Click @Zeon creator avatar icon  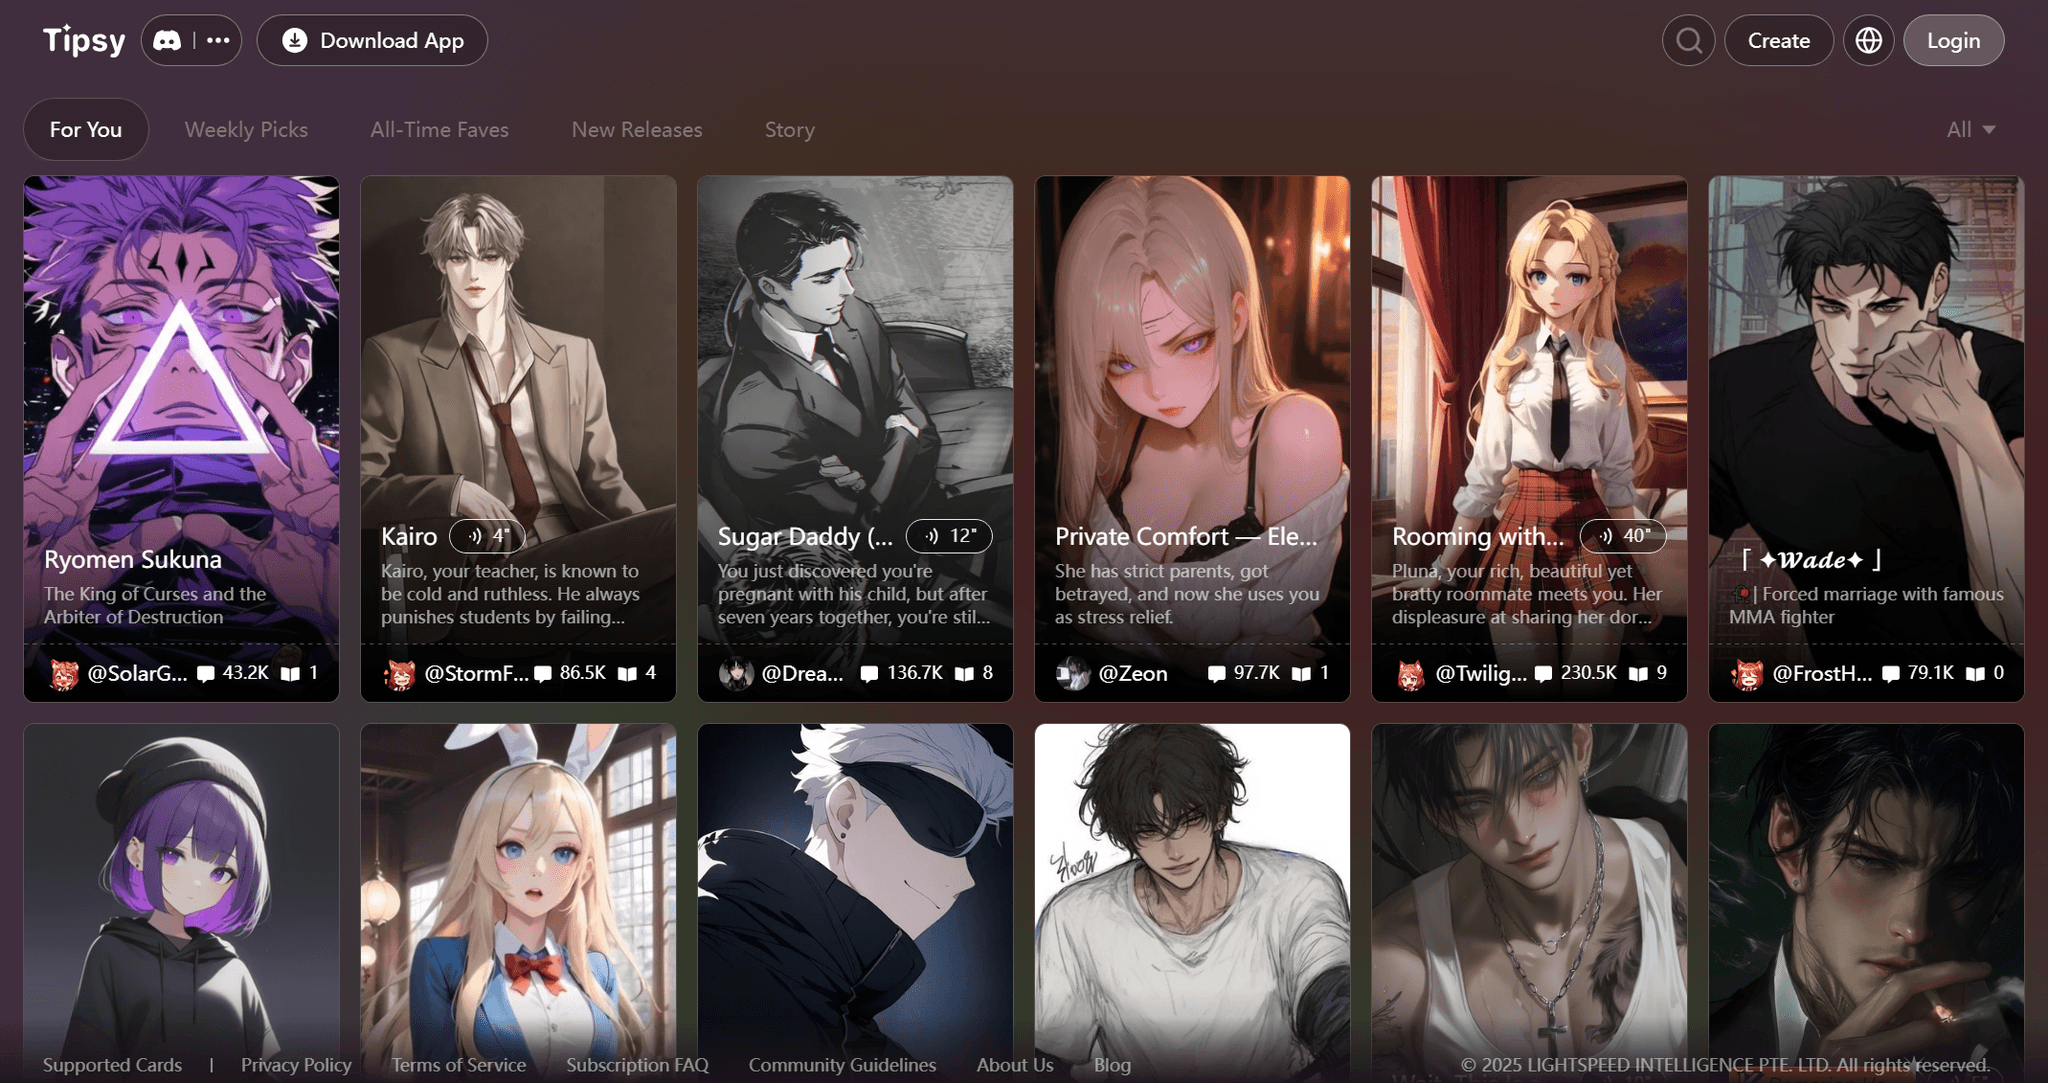(x=1073, y=674)
